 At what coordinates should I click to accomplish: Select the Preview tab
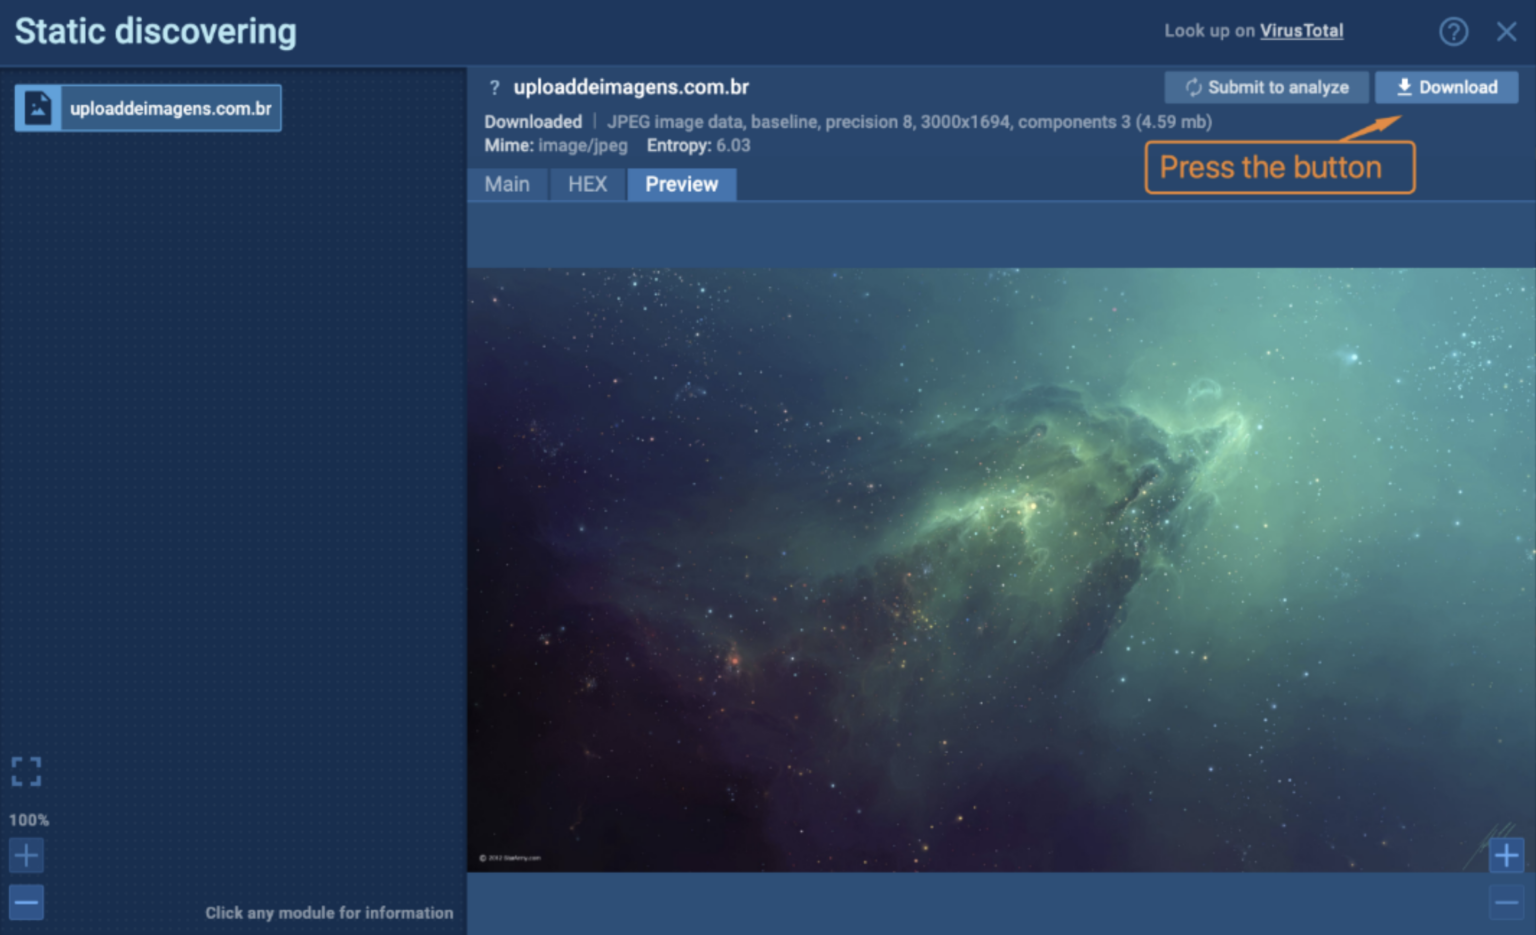pyautogui.click(x=681, y=184)
